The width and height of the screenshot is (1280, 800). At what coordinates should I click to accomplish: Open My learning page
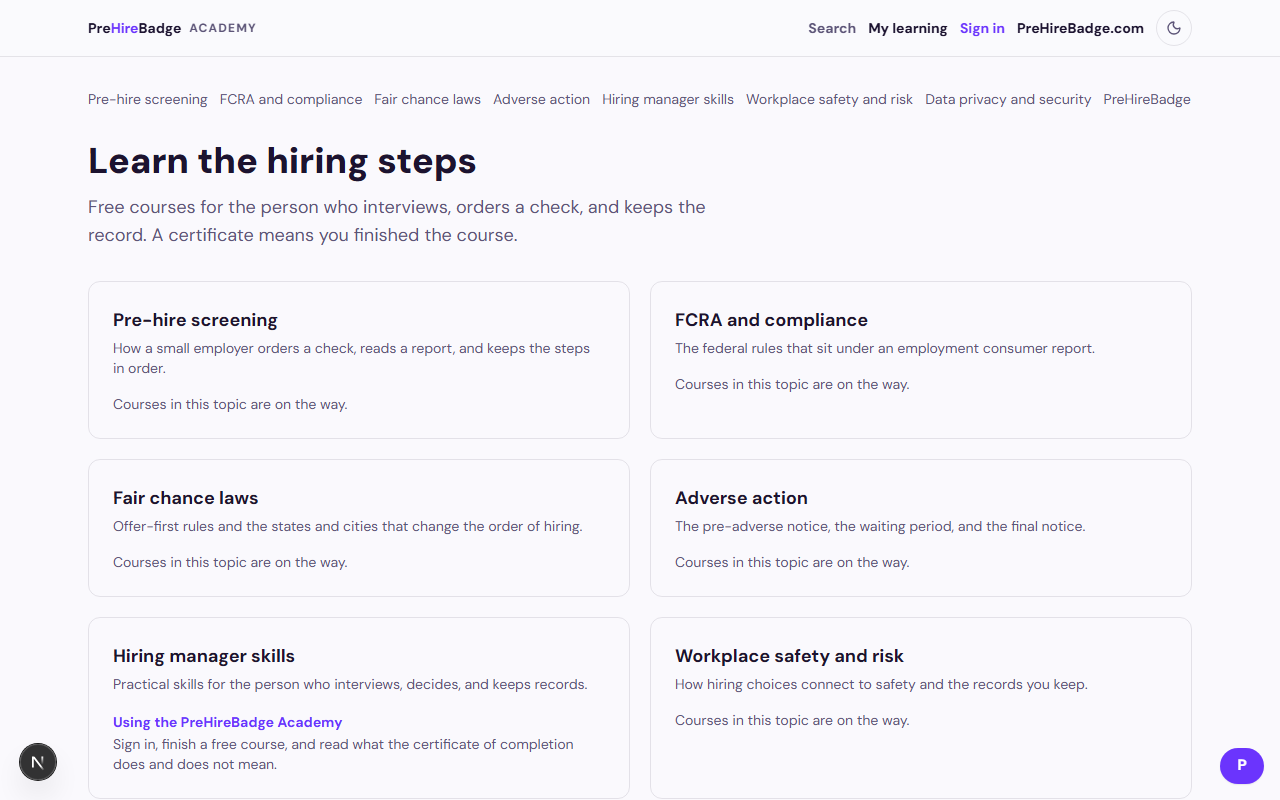pos(908,28)
